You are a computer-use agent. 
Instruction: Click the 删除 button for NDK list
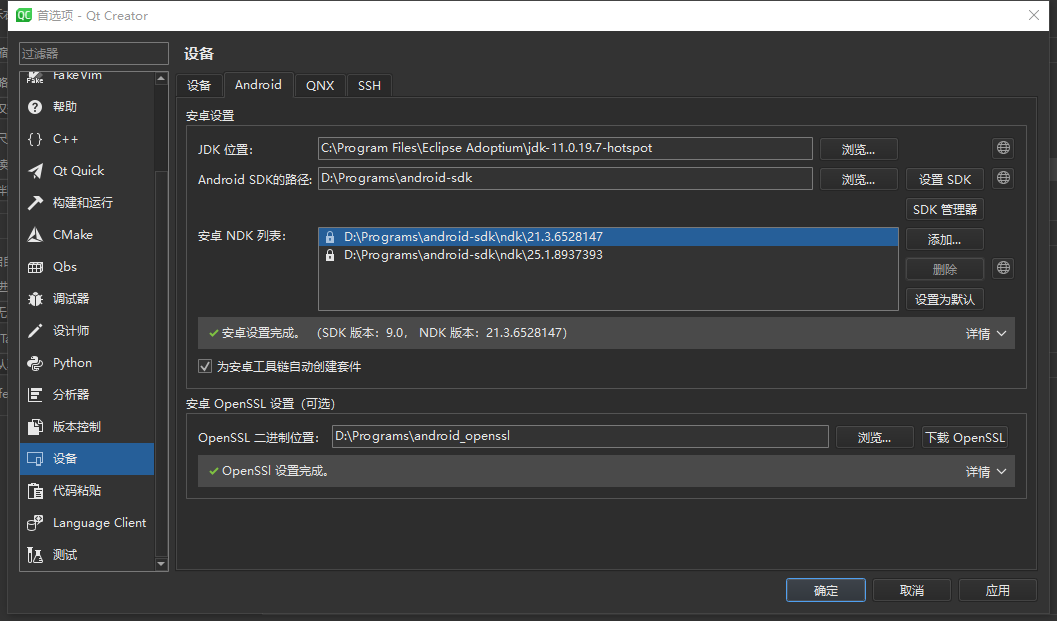(944, 269)
